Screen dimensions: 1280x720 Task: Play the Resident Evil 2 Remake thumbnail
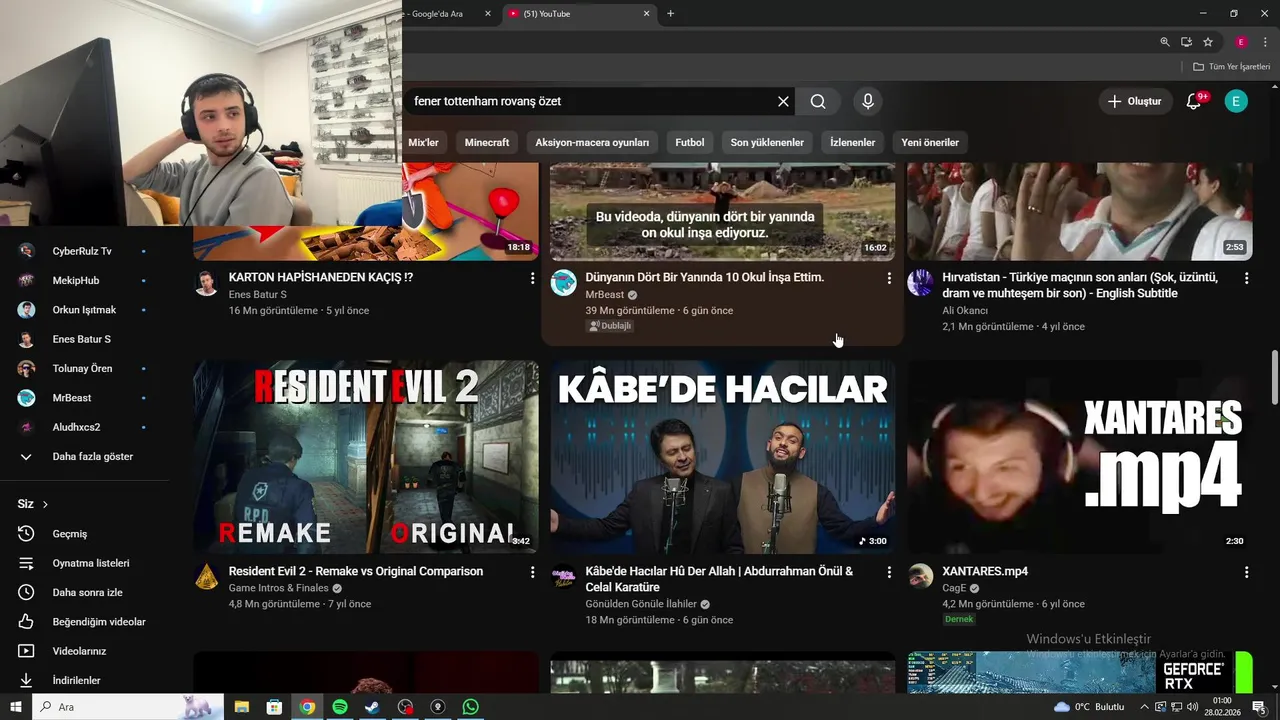pos(366,457)
